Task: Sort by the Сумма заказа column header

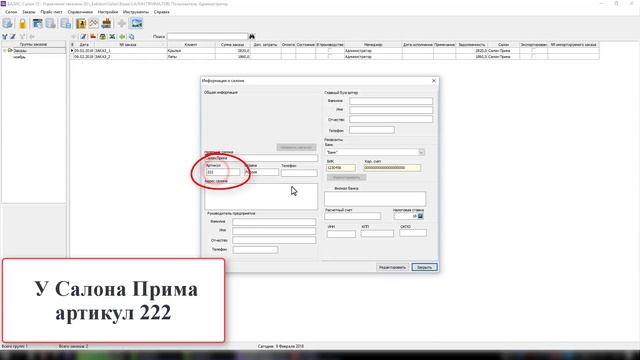Action: tap(233, 44)
